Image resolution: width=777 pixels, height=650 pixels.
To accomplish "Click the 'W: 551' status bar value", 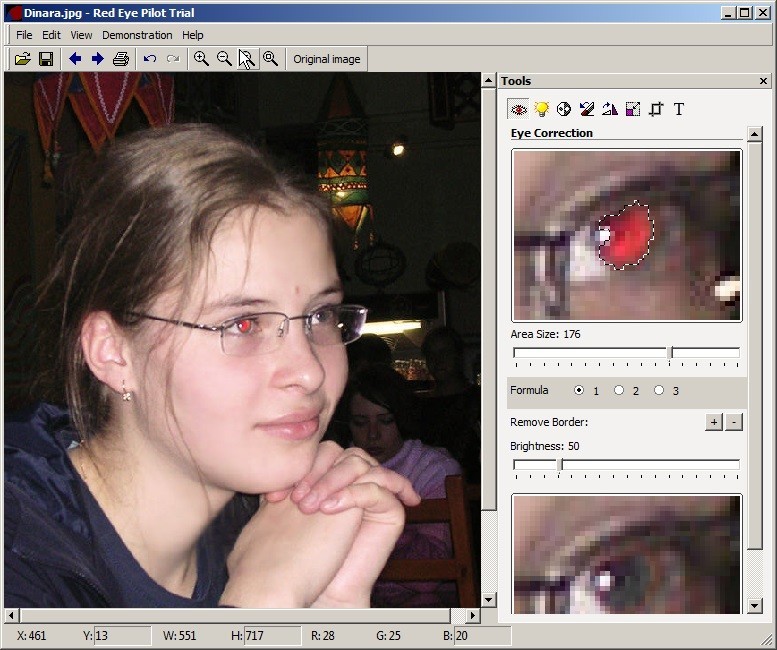I will (x=179, y=636).
